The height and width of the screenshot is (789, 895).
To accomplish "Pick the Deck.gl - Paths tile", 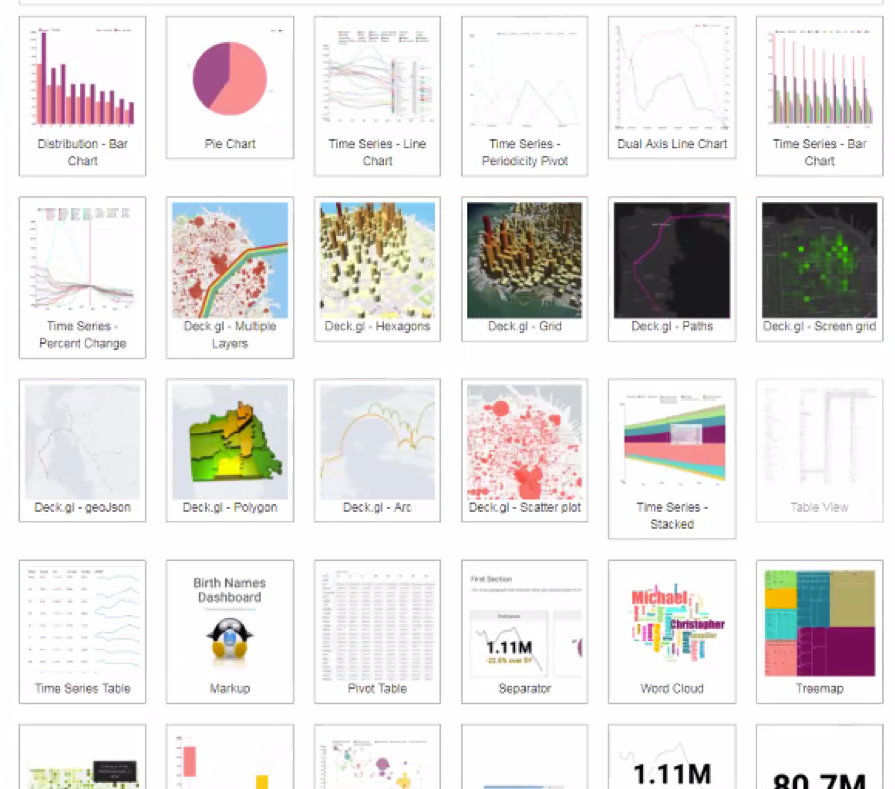I will [672, 269].
